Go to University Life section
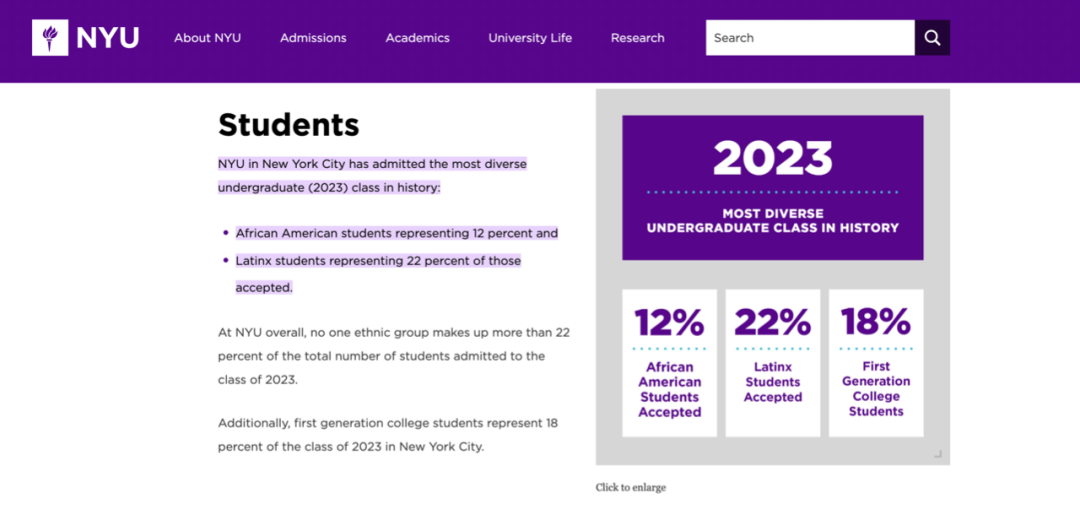 click(x=530, y=38)
